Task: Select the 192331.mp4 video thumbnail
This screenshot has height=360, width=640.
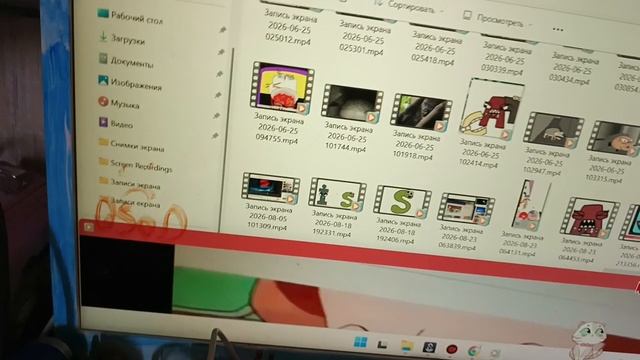Action: (x=338, y=195)
